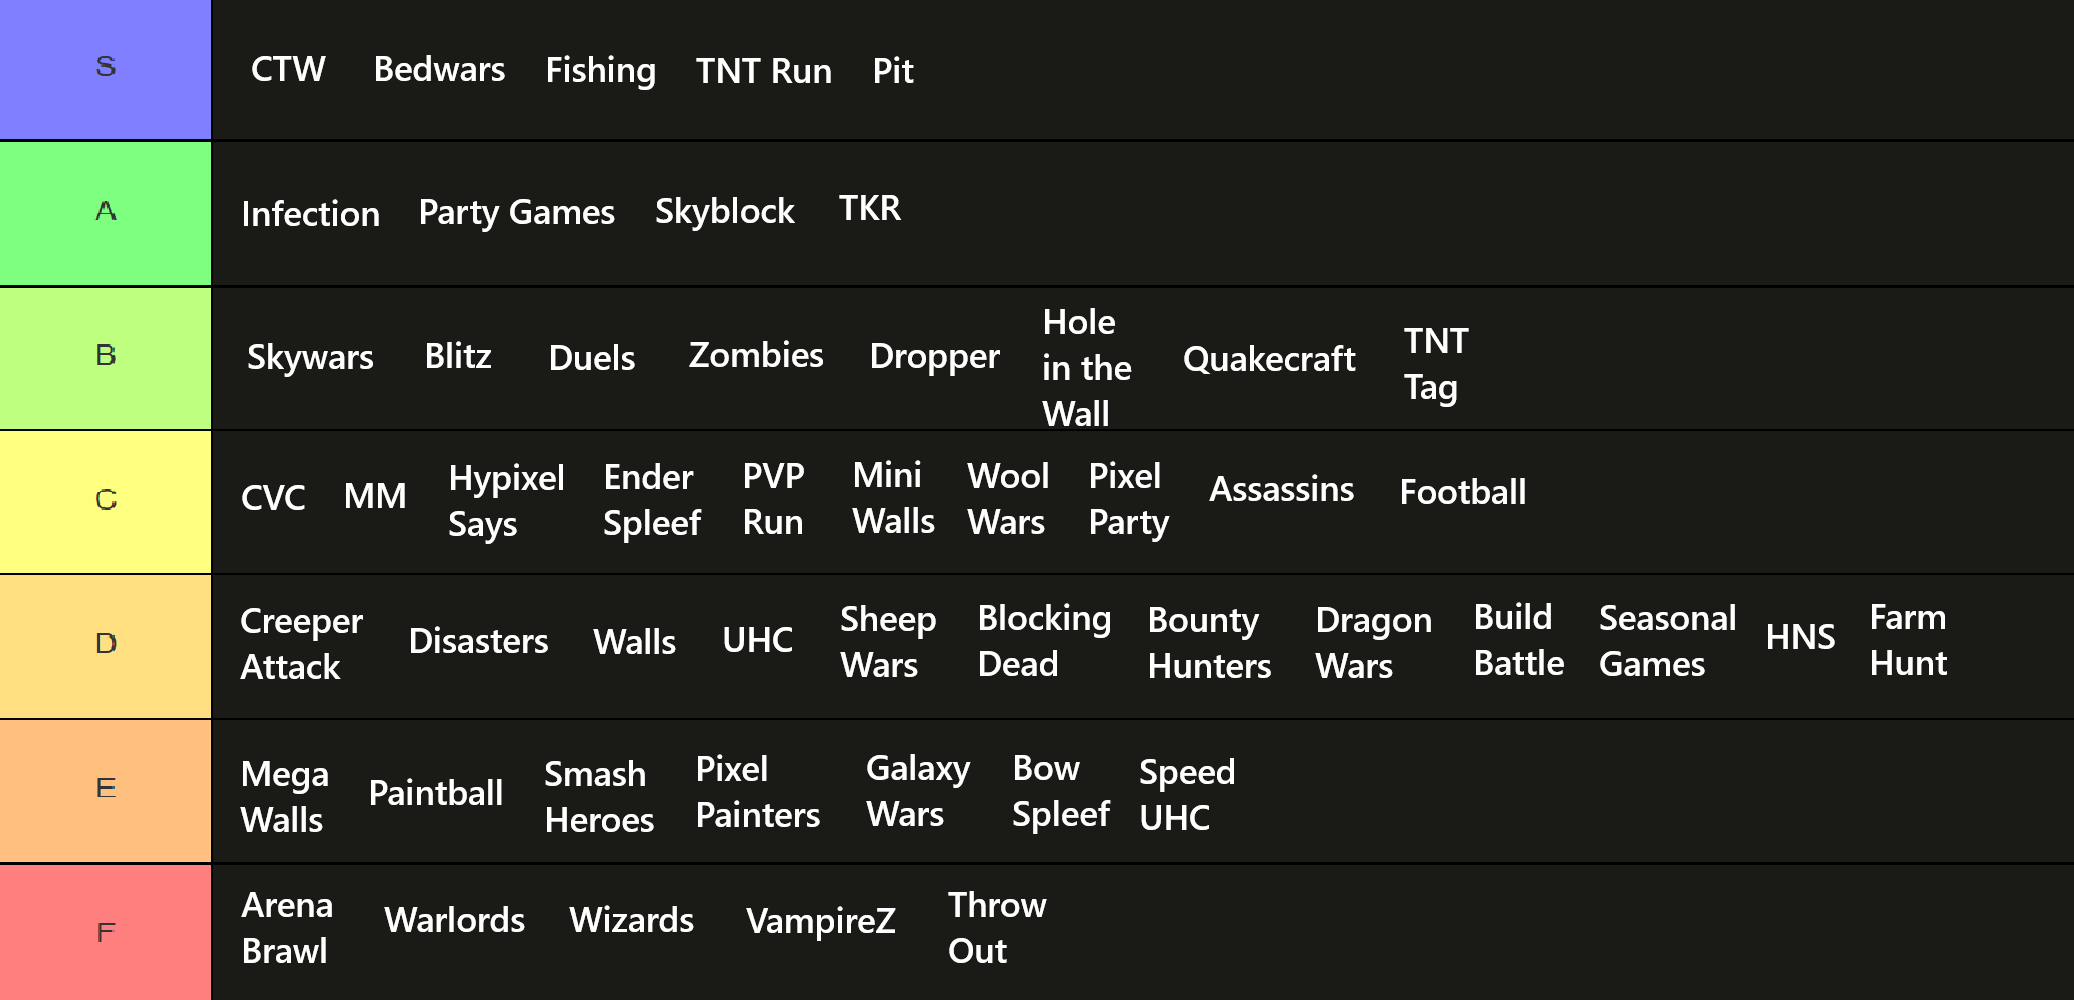Select the green A tier label
The height and width of the screenshot is (1000, 2074).
tap(105, 213)
